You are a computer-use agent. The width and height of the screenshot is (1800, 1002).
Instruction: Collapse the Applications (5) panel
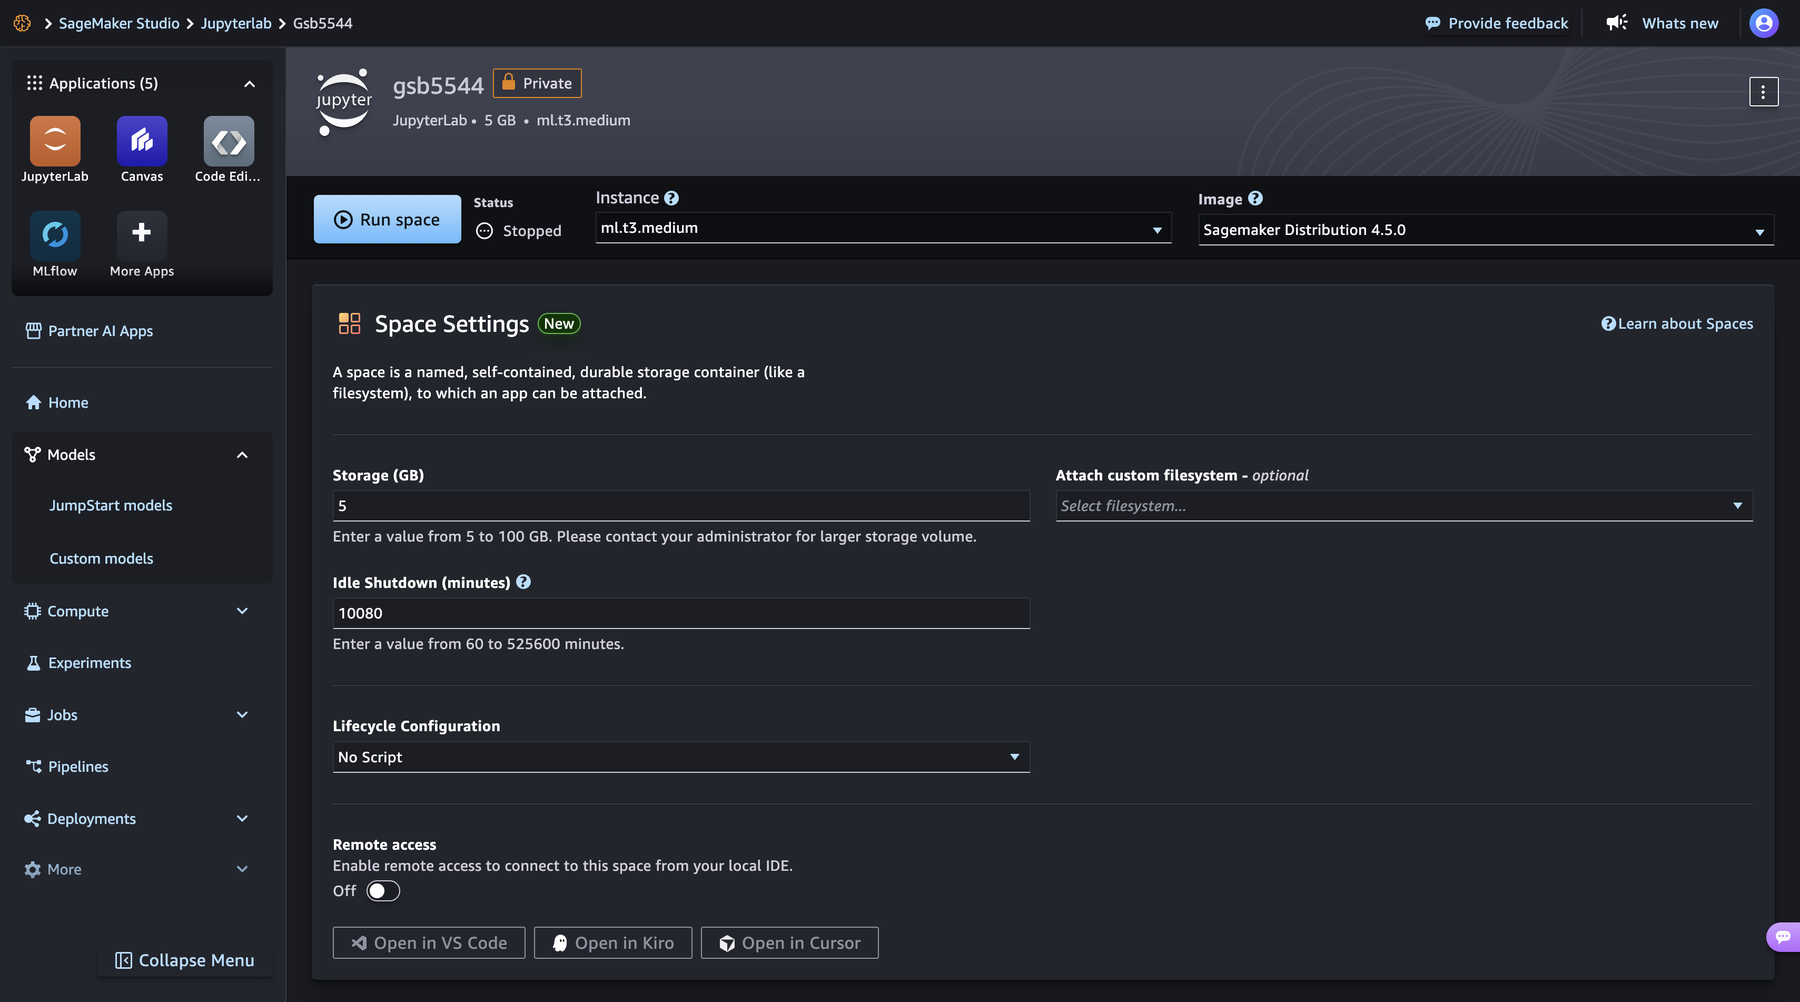pyautogui.click(x=249, y=84)
